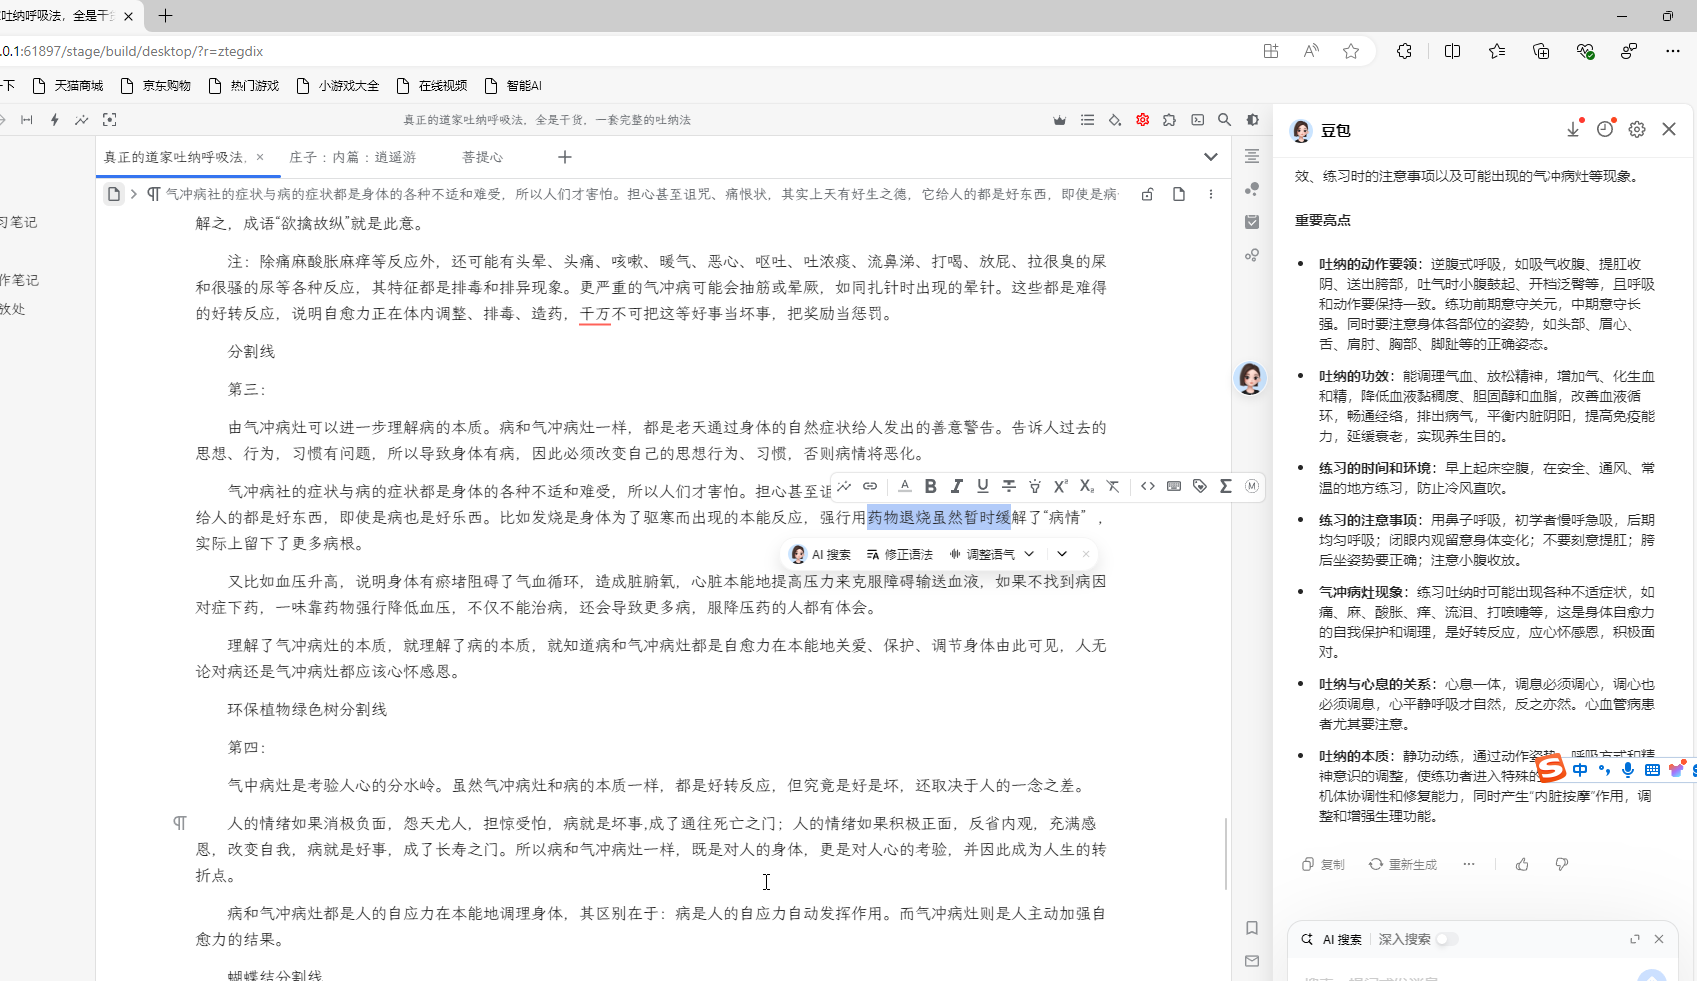This screenshot has height=981, width=1697.
Task: Toggle the 深入搜索 deep search switch
Action: (x=1446, y=939)
